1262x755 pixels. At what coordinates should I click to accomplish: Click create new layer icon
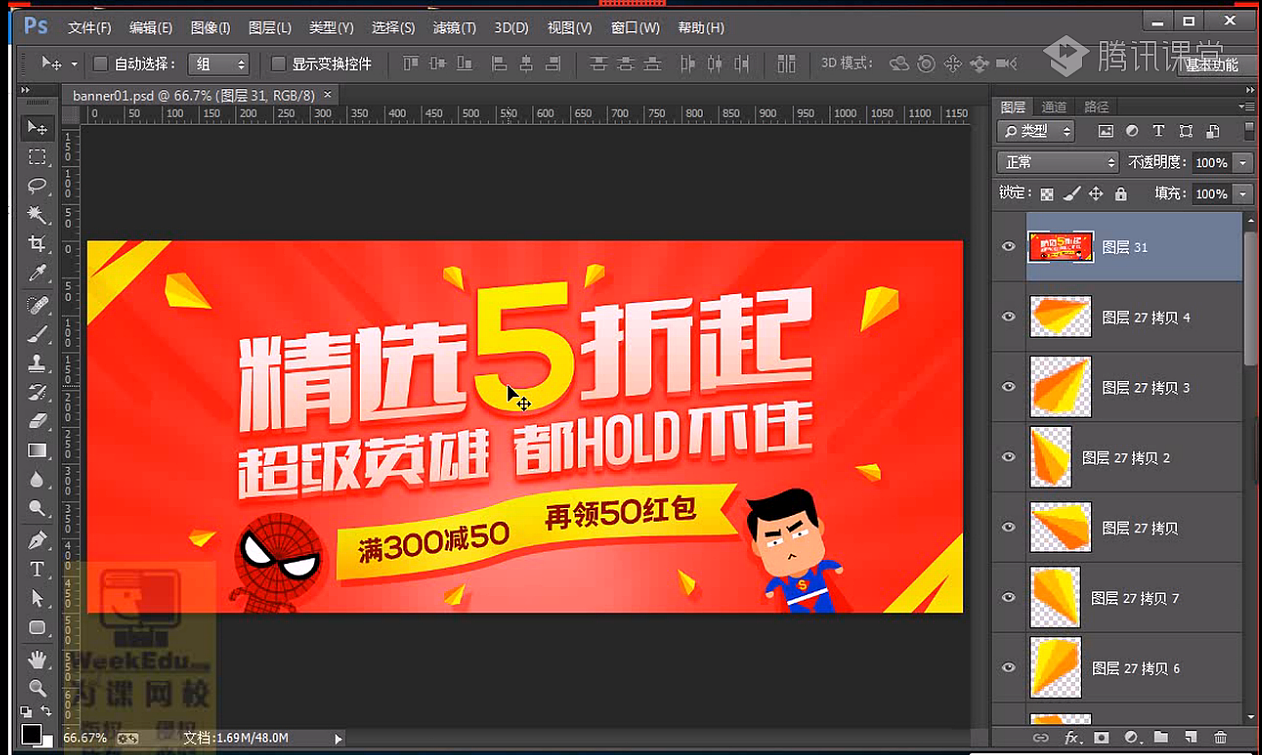[x=1191, y=738]
